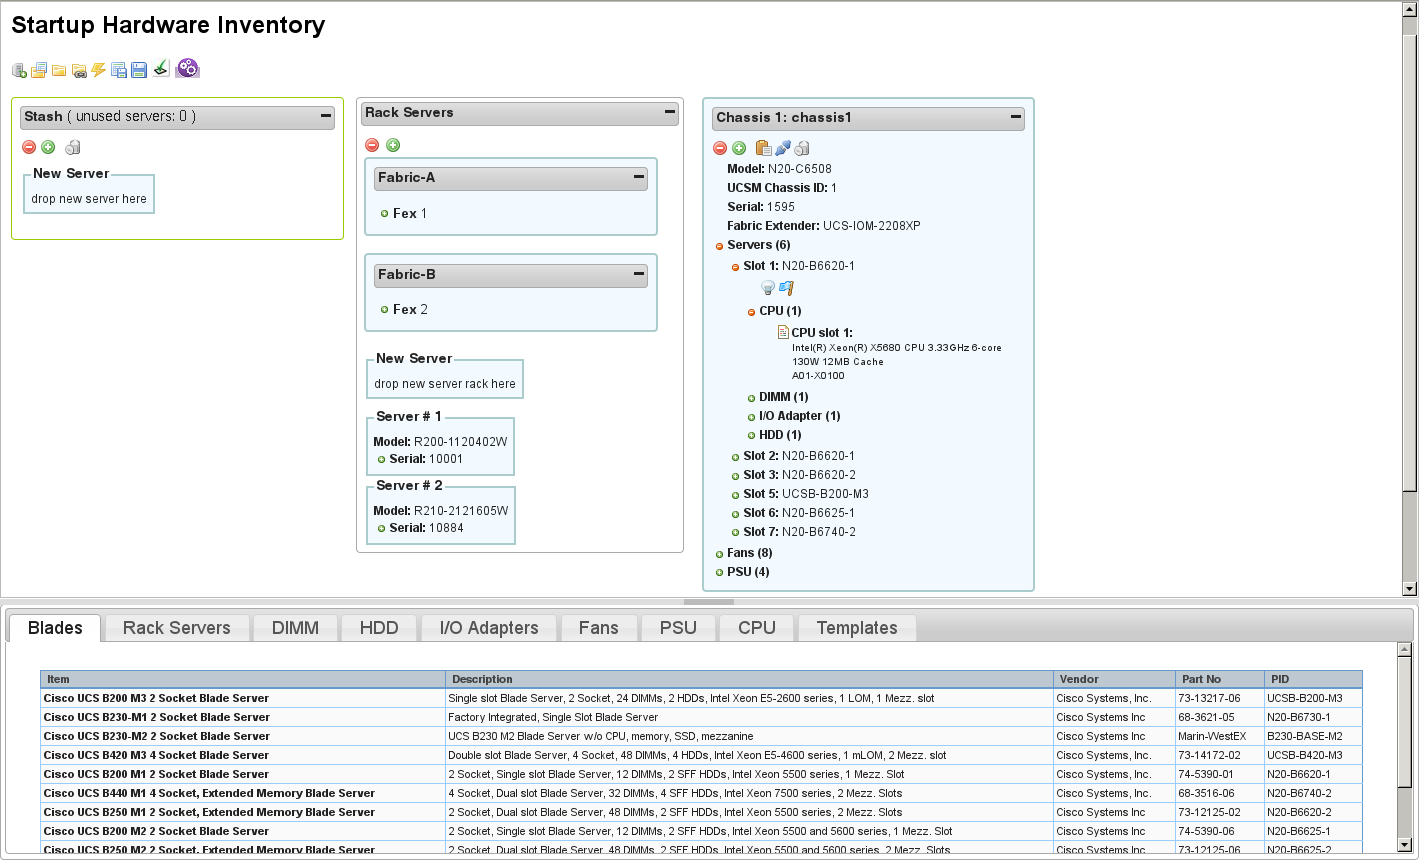This screenshot has height=860, width=1419.
Task: Open the Rack Servers tab
Action: pyautogui.click(x=177, y=628)
